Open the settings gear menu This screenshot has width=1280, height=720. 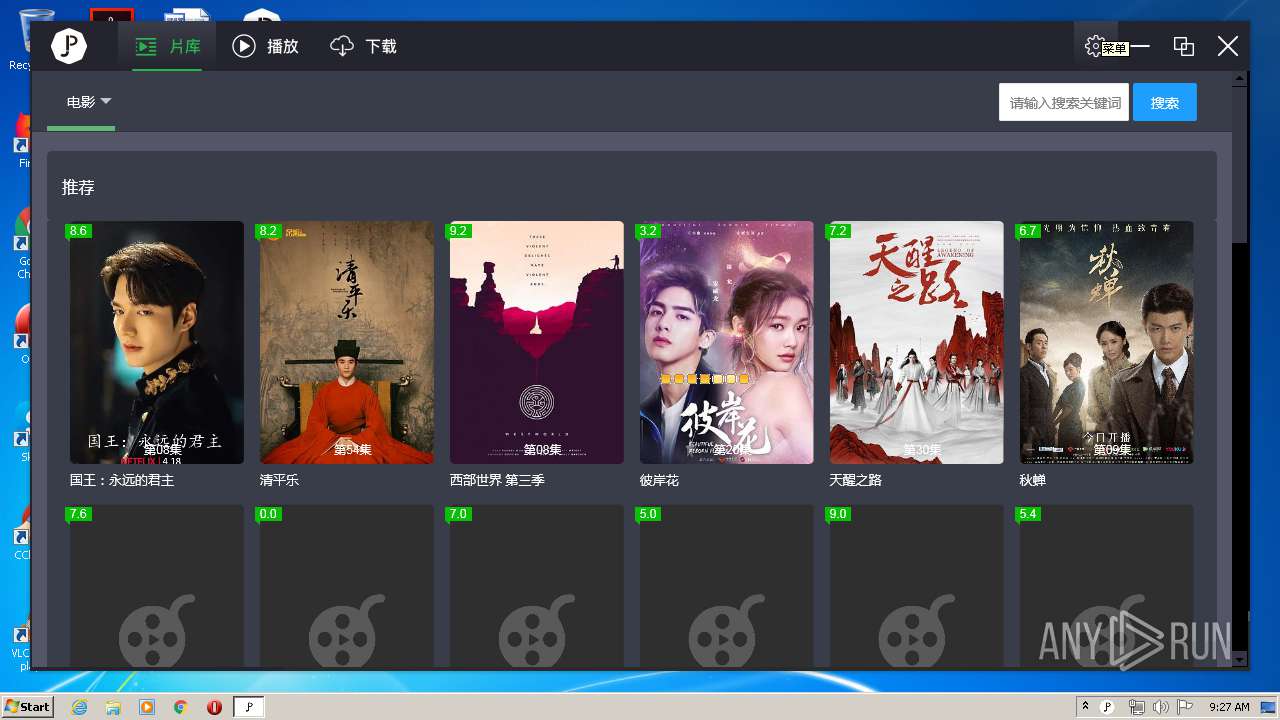[1094, 46]
